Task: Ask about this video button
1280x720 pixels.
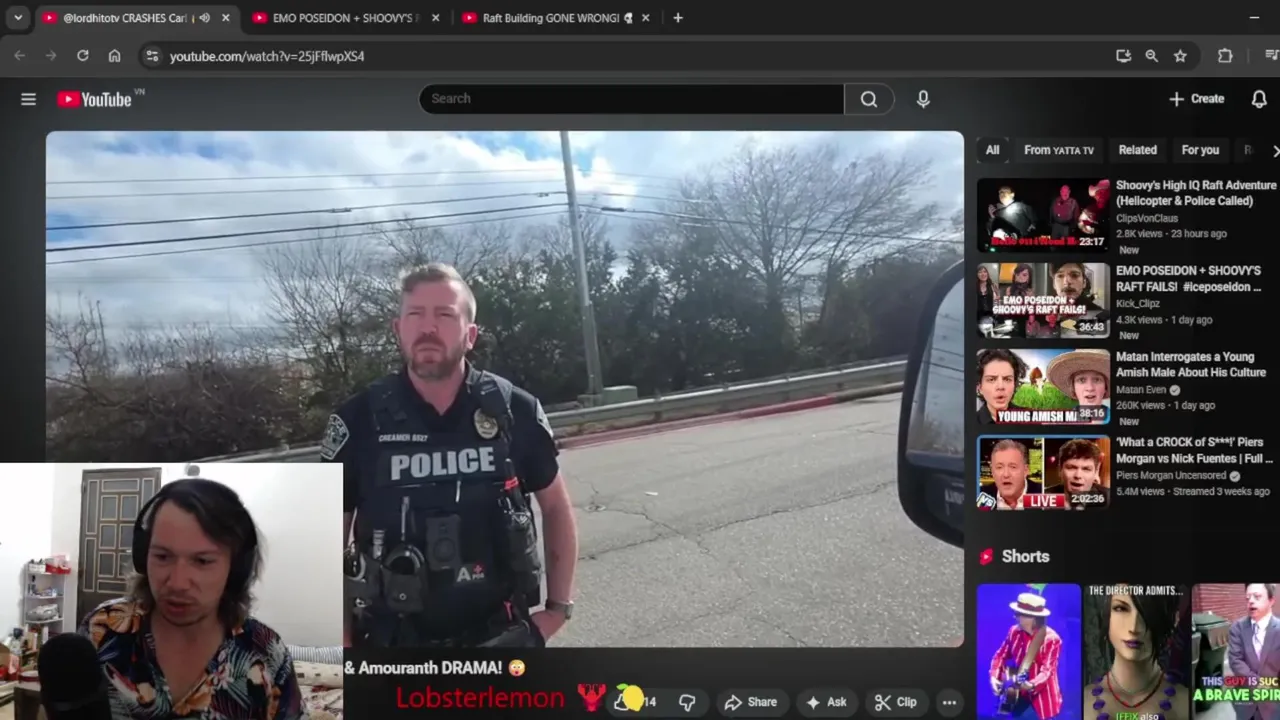Action: pos(827,702)
